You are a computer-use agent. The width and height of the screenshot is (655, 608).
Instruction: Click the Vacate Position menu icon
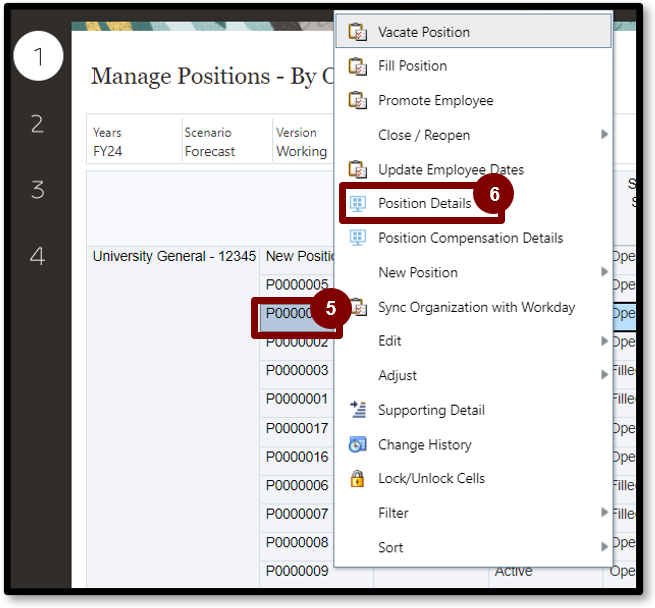(357, 32)
